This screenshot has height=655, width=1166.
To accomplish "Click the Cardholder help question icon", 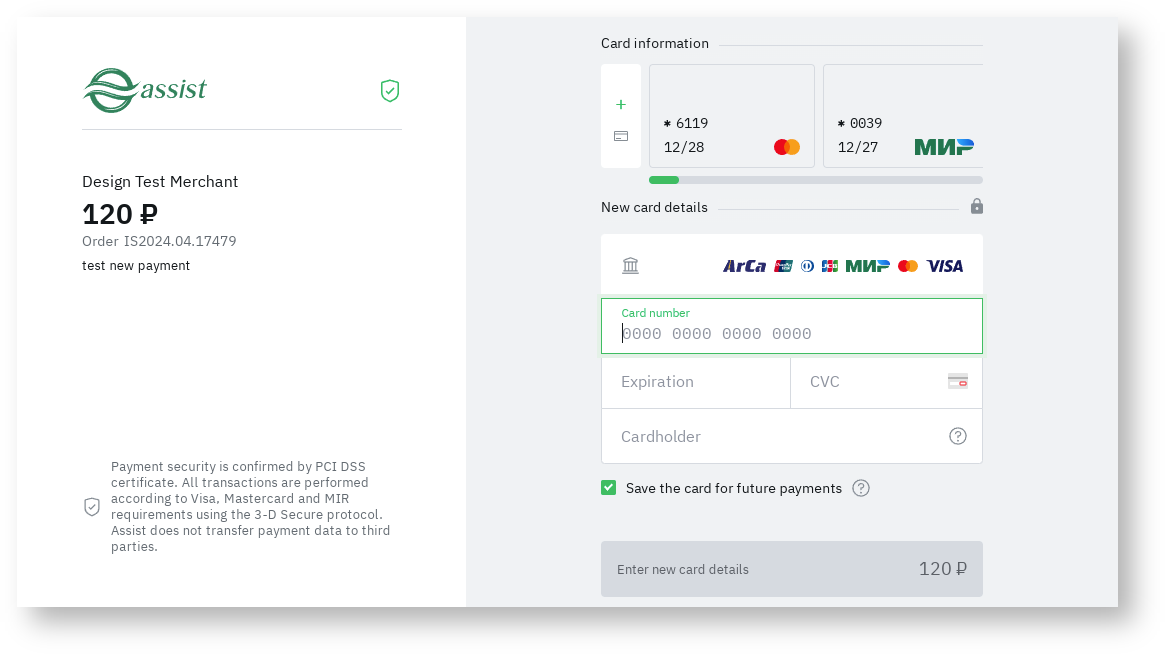I will point(958,436).
